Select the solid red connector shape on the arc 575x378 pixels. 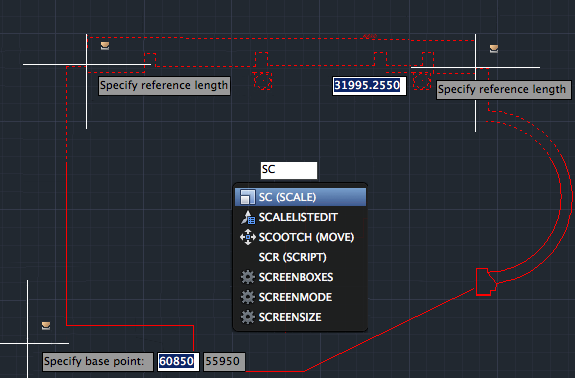point(486,282)
